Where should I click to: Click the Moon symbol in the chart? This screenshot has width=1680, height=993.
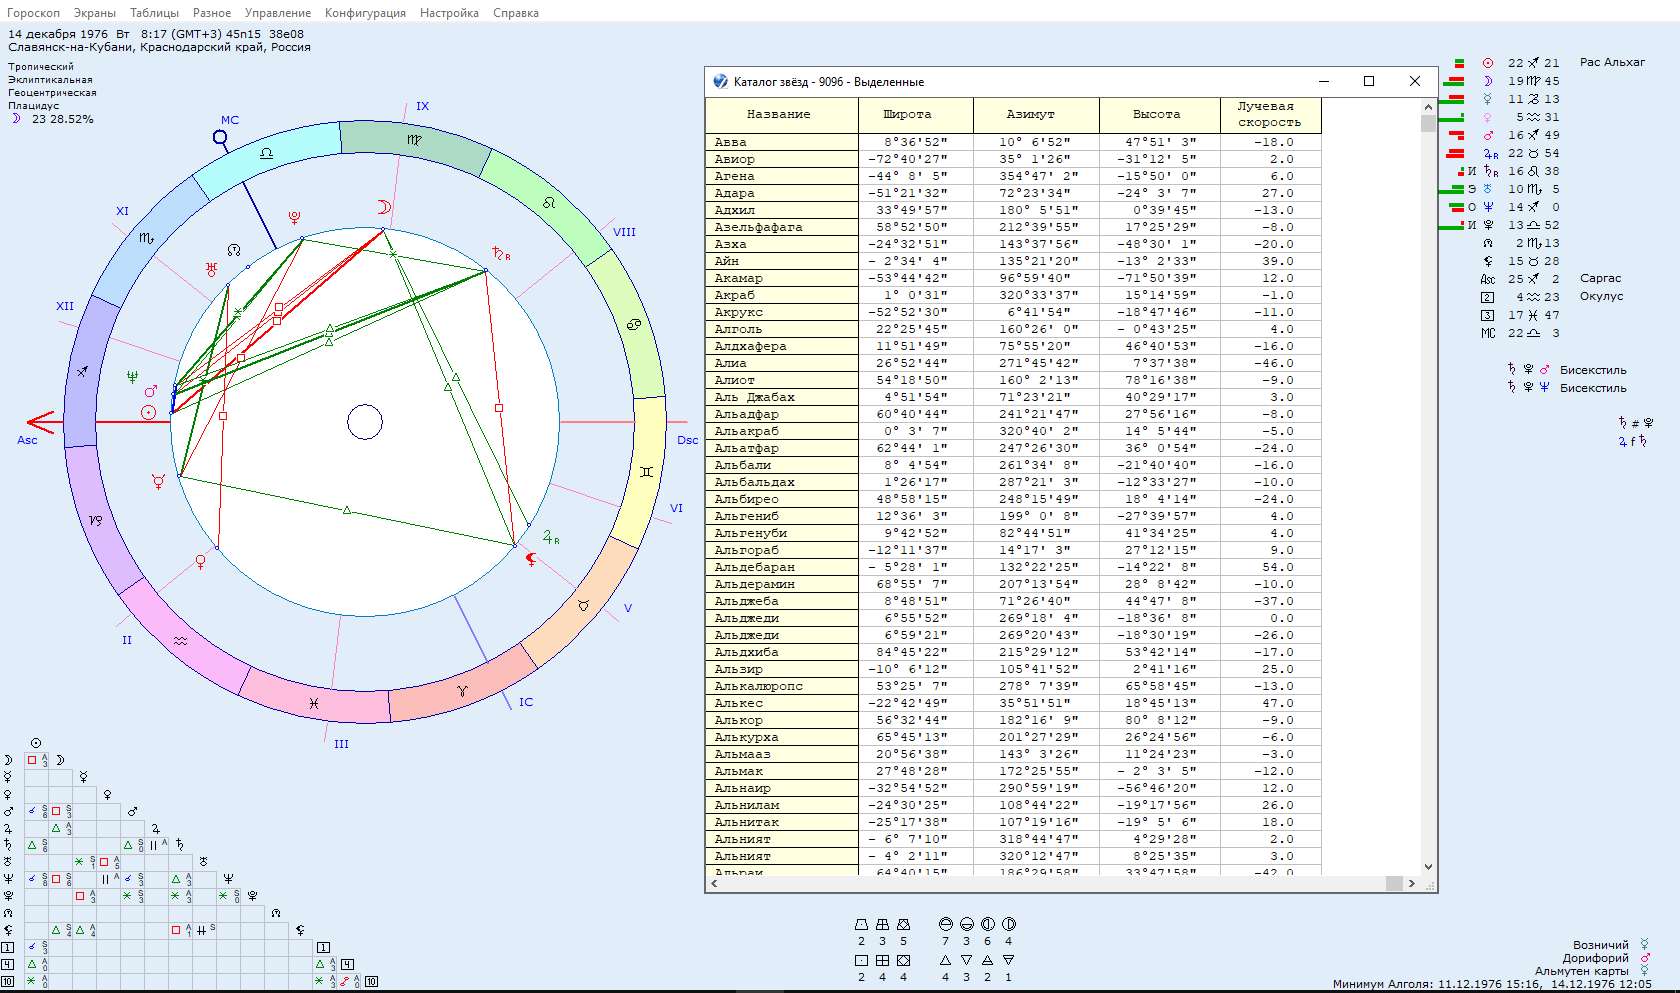[x=384, y=207]
